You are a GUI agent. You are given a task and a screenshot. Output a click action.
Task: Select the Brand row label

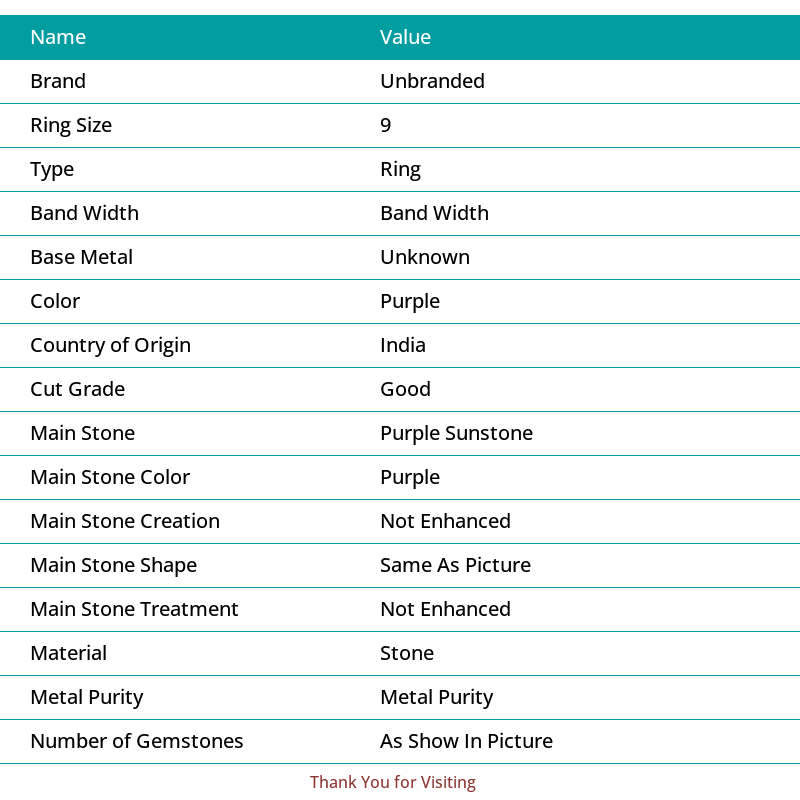[58, 81]
